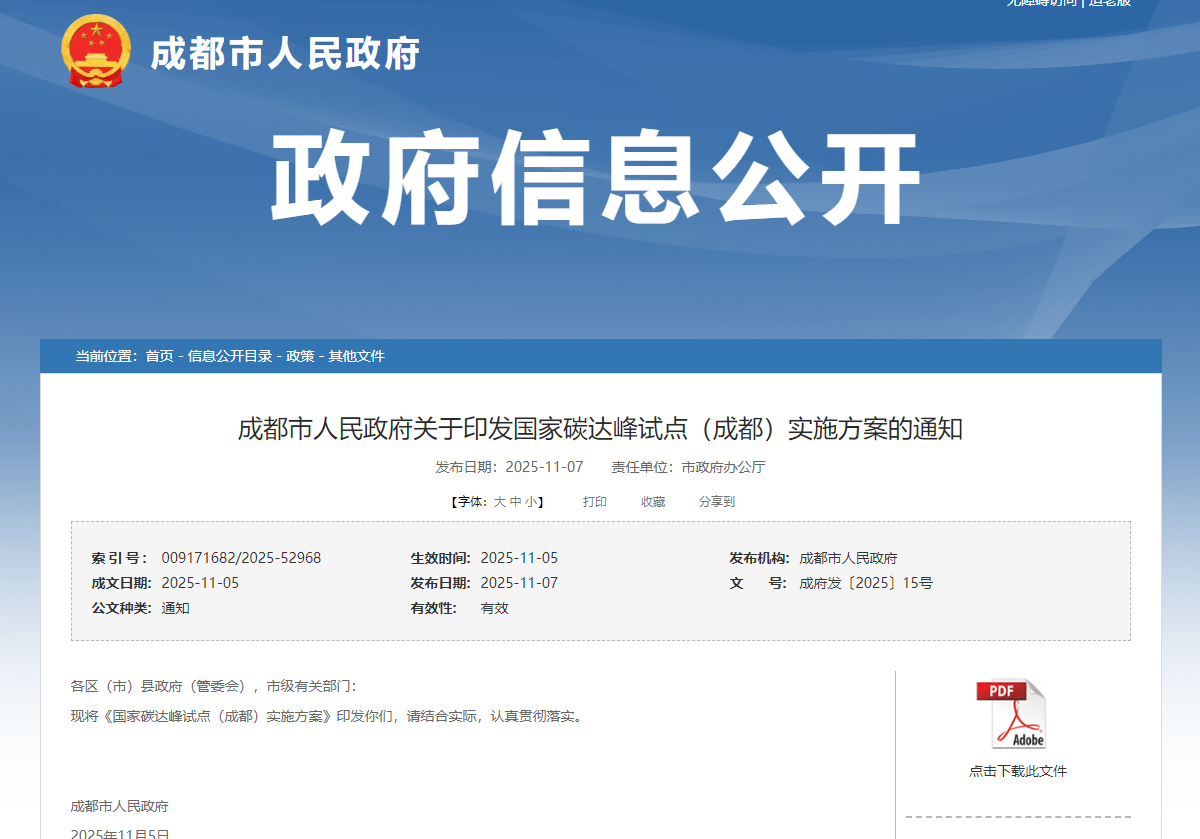Viewport: 1200px width, 839px height.
Task: Navigate to 政策 breadcrumb link
Action: 300,357
